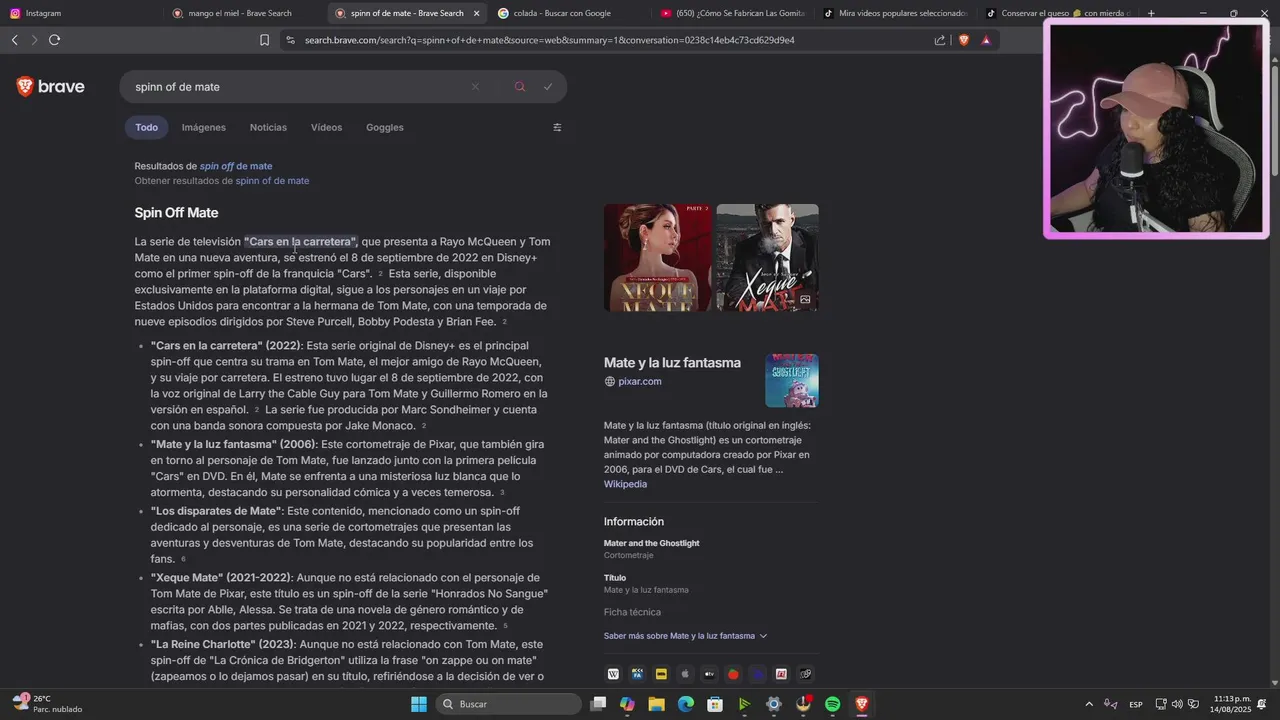Open the Brave logo home link
The image size is (1280, 720).
[51, 87]
